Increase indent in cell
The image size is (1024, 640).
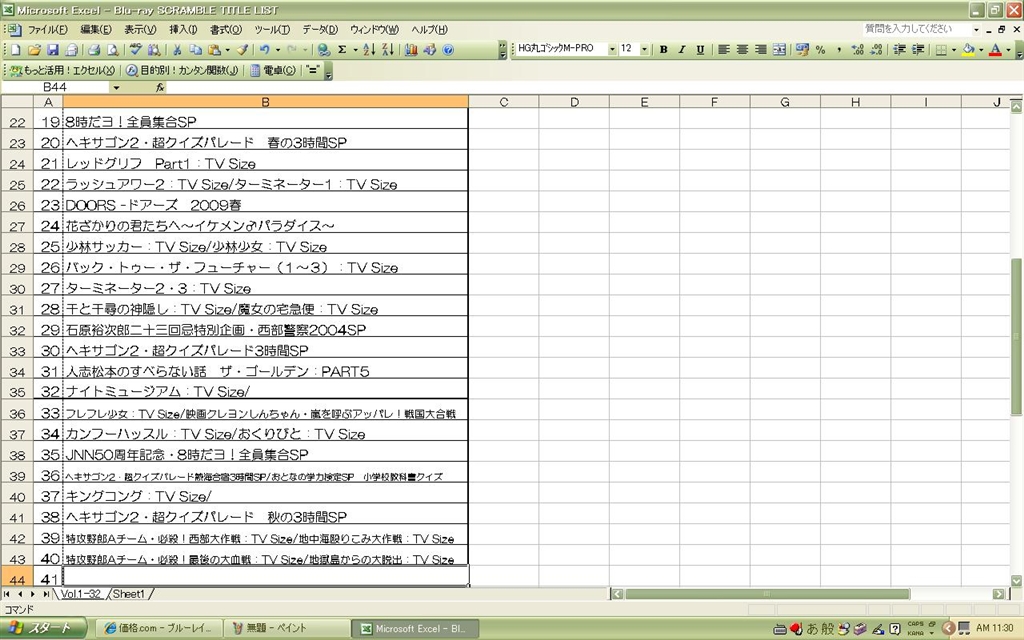918,50
